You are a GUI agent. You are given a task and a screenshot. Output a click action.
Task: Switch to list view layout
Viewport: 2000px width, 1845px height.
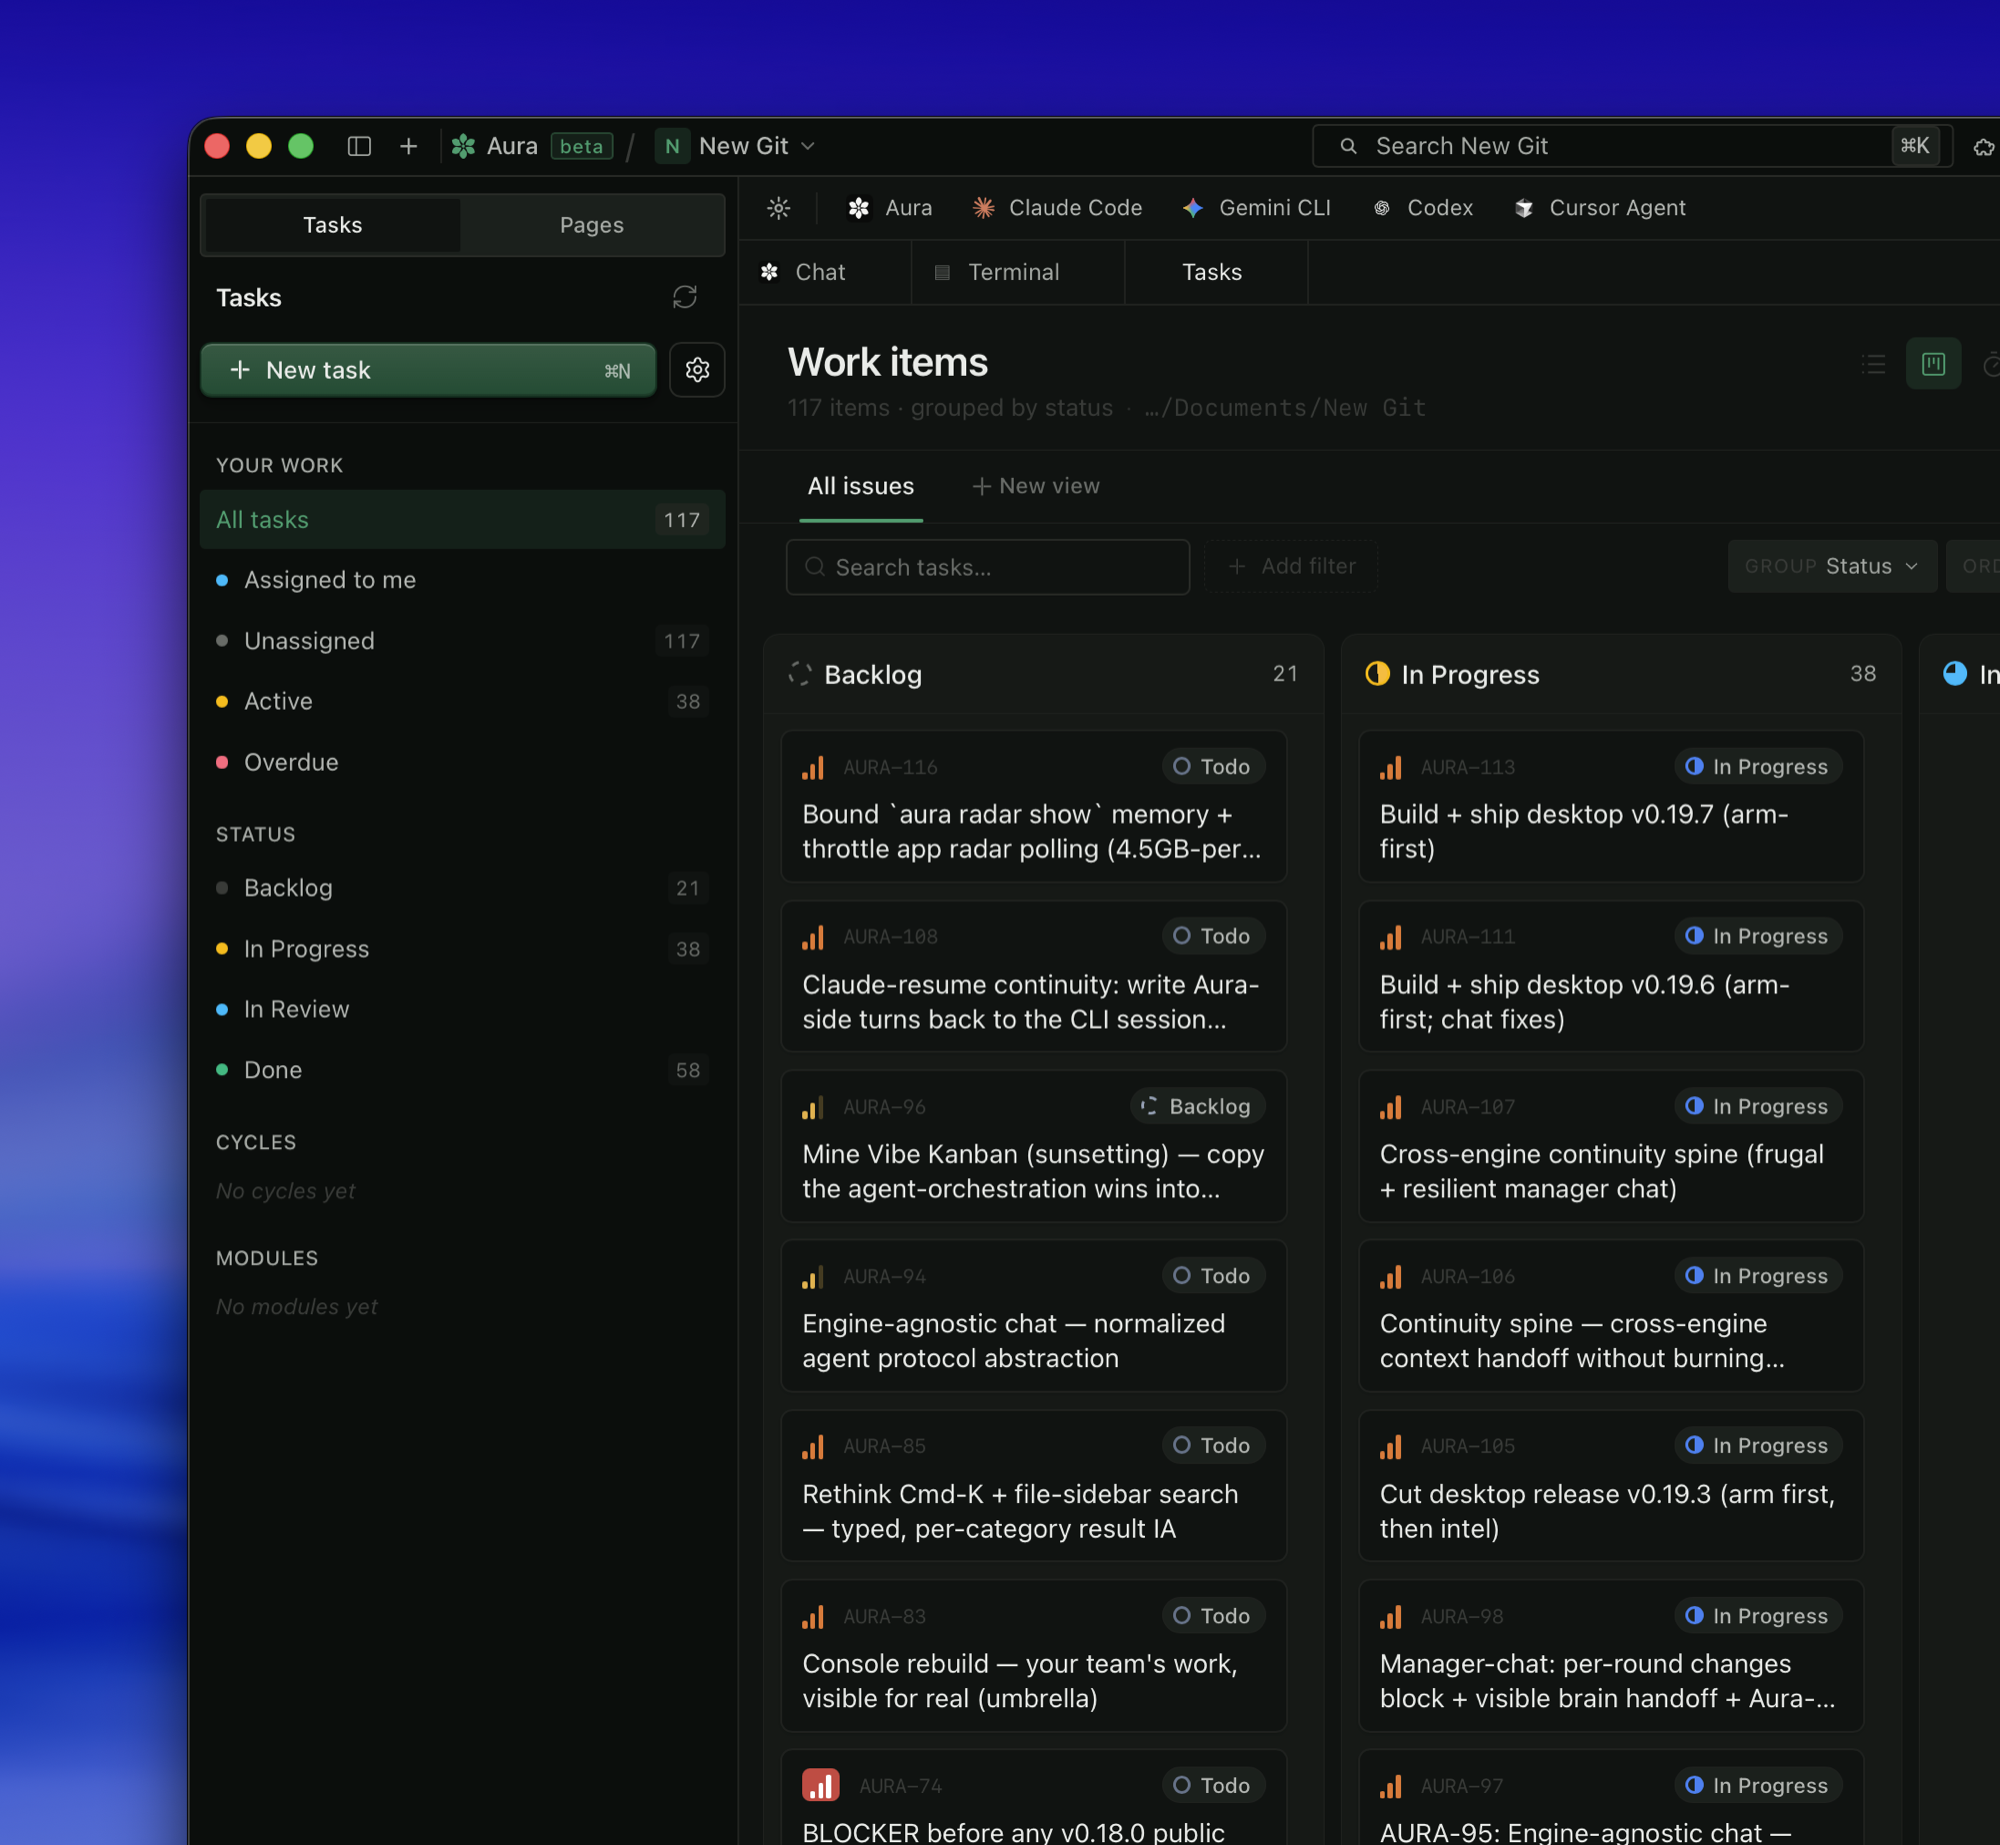[x=1873, y=364]
